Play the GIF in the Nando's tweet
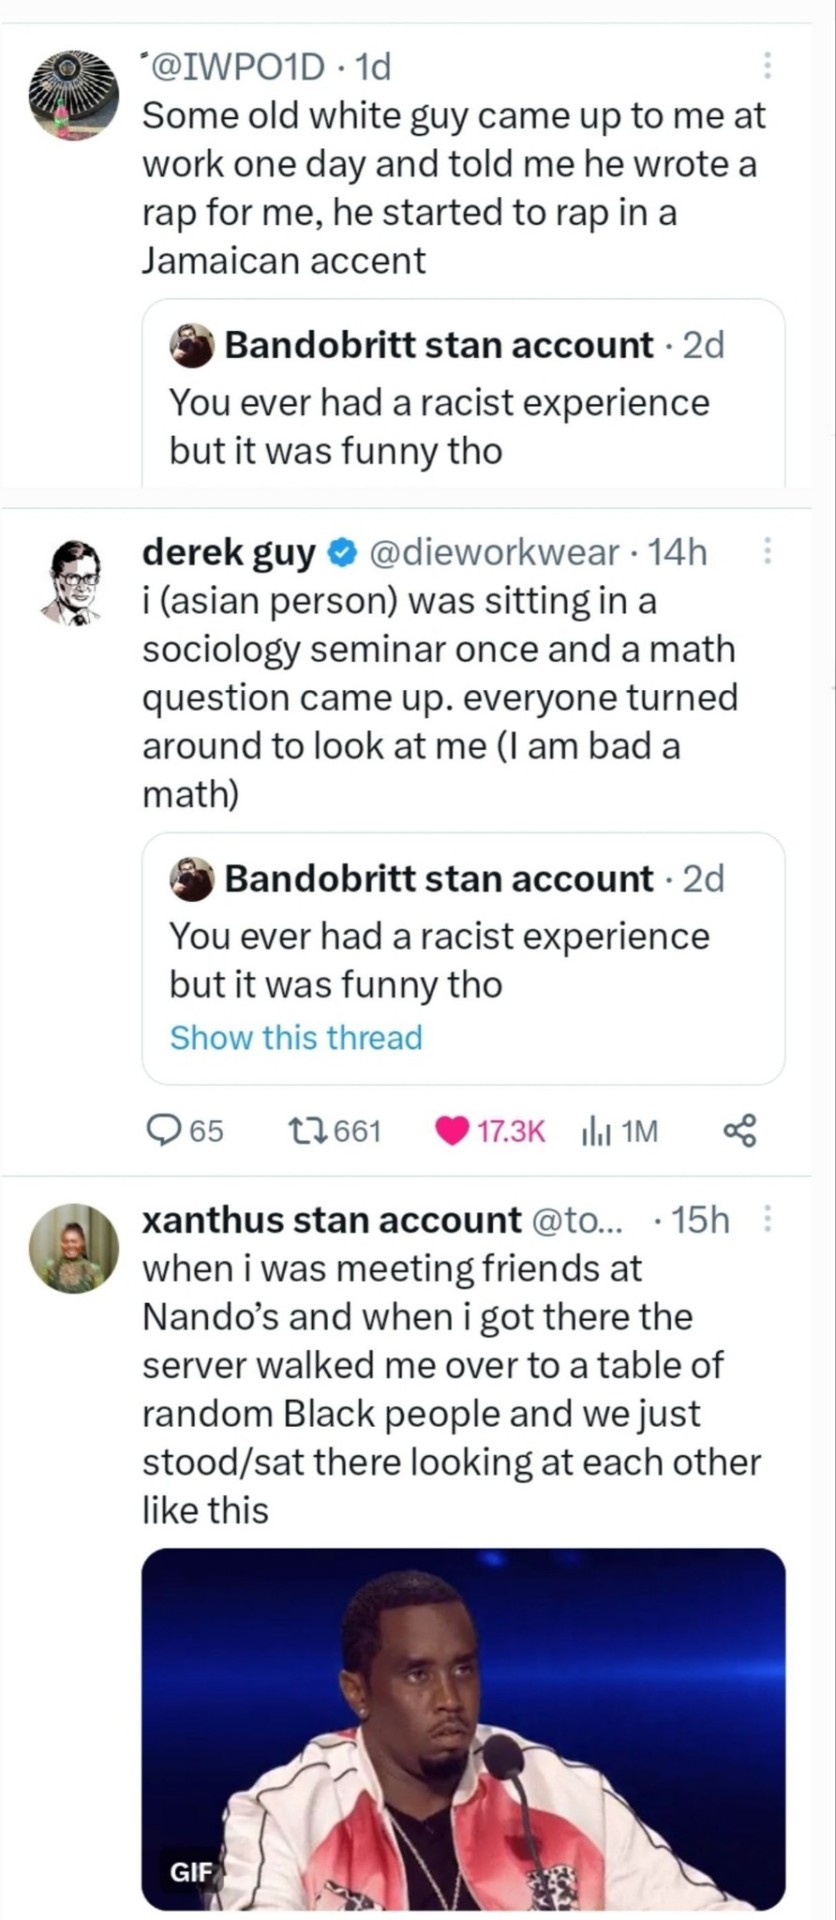The image size is (836, 1920). click(x=463, y=1728)
